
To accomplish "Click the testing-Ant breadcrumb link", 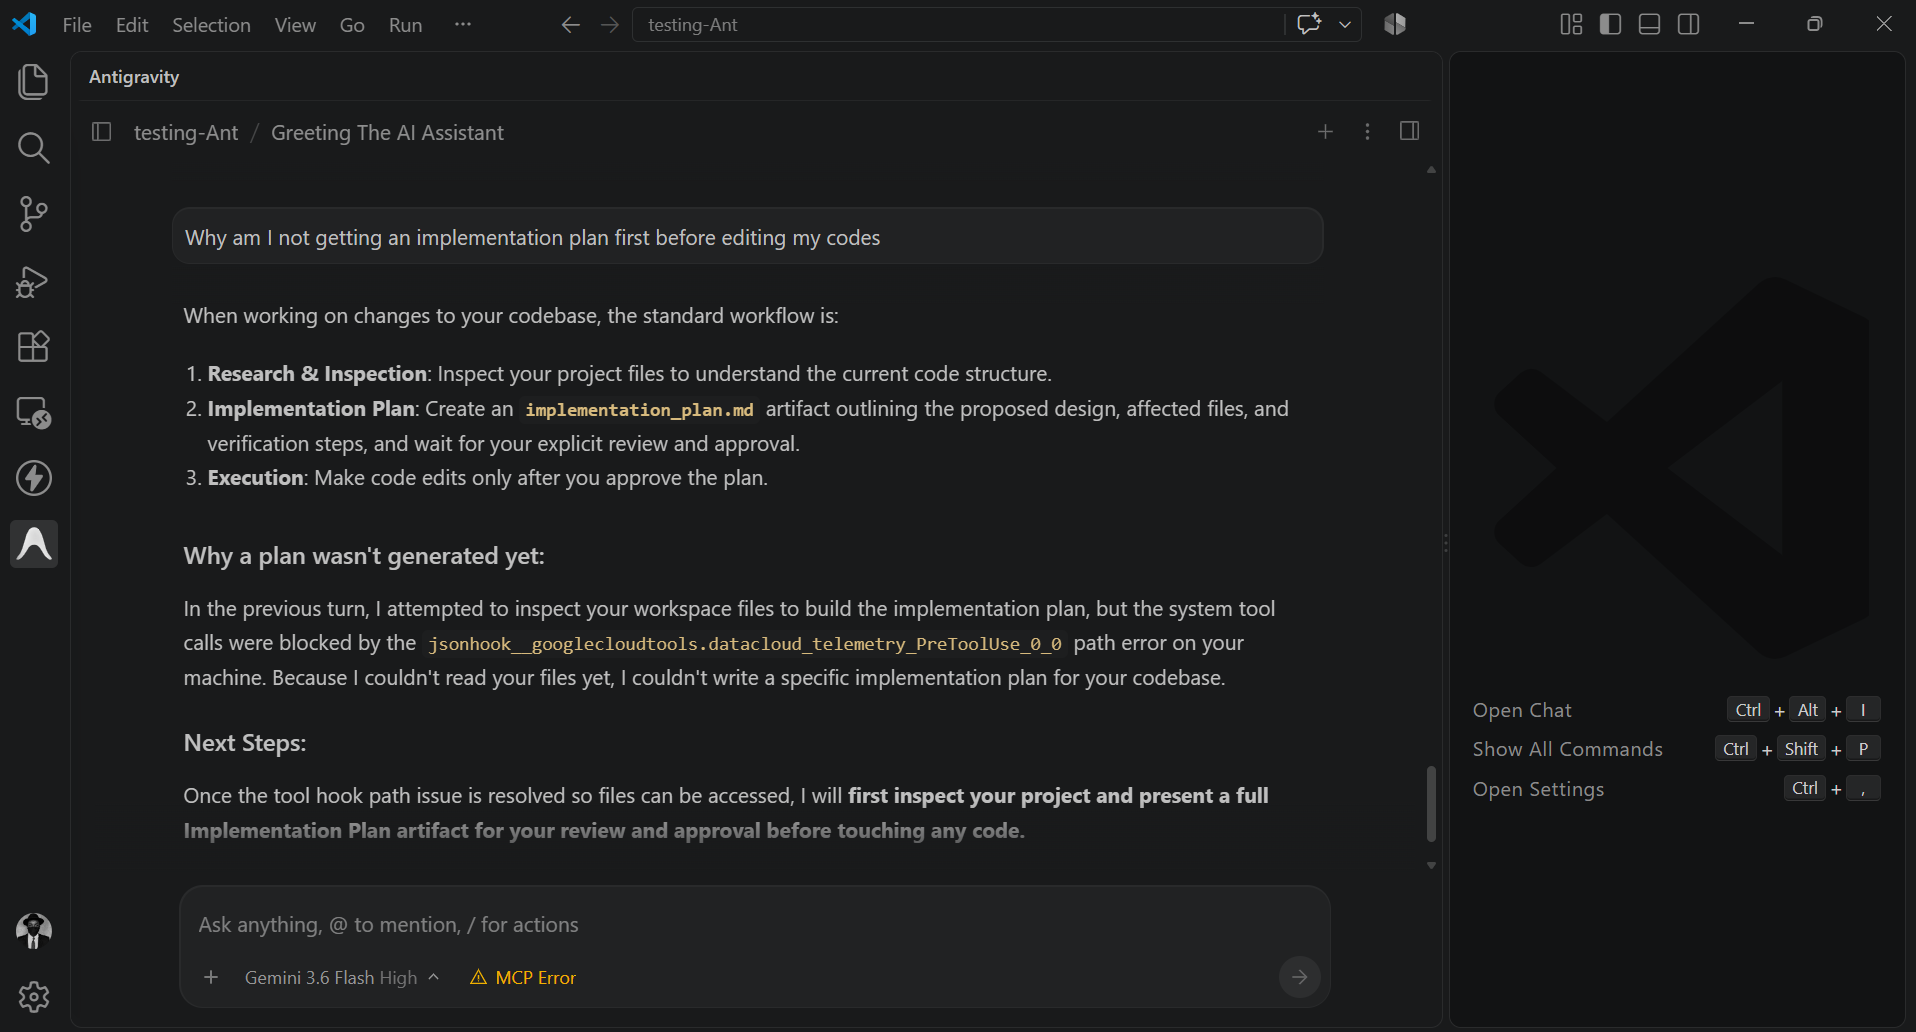I will point(186,133).
